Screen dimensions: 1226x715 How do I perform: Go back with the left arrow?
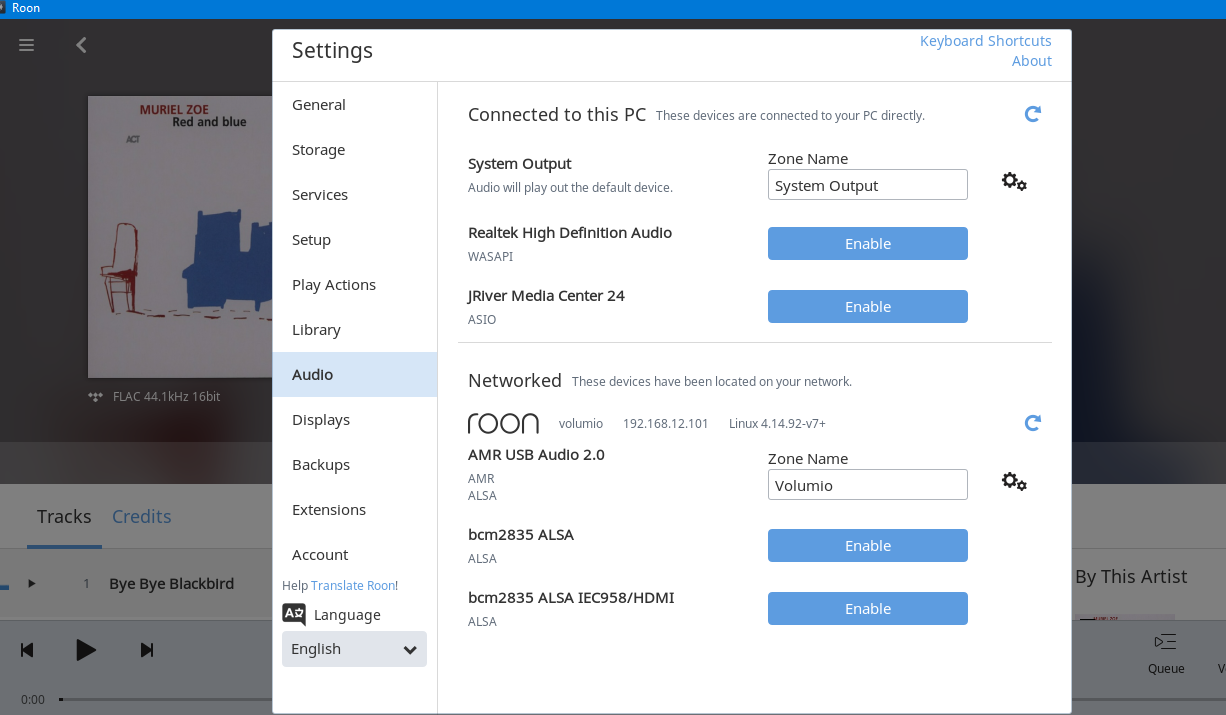click(81, 45)
